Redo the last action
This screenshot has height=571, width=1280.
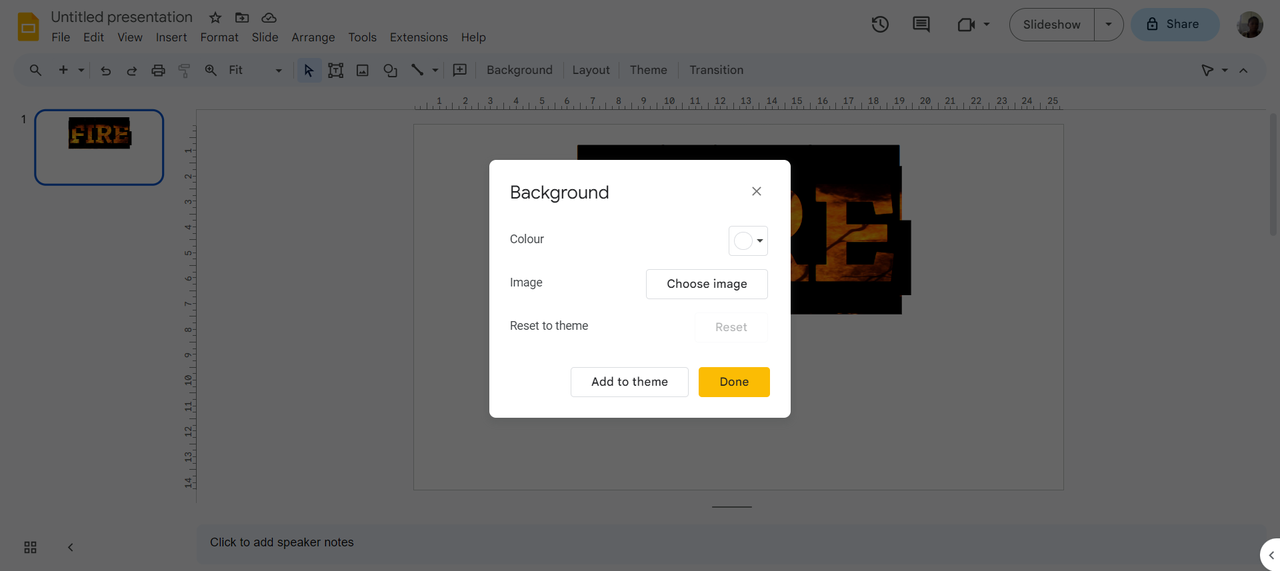[x=131, y=70]
